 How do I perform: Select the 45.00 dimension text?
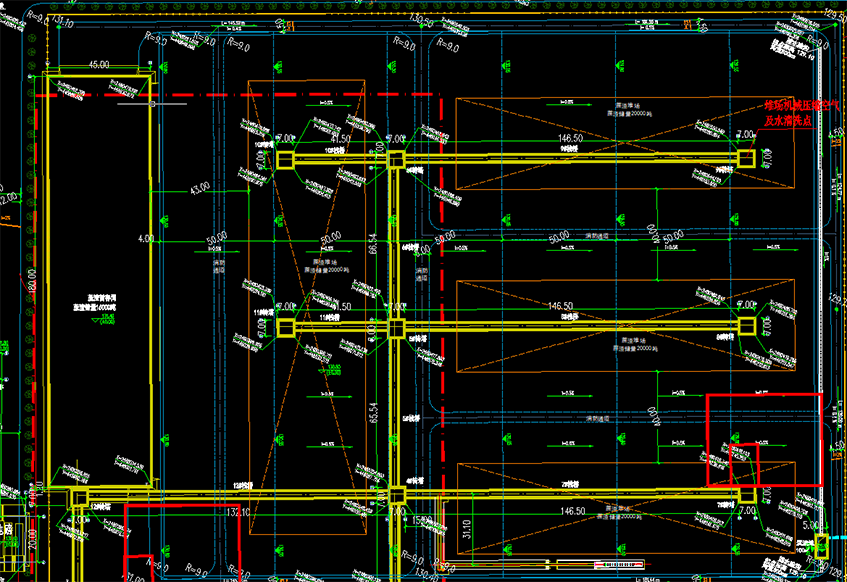tap(99, 65)
